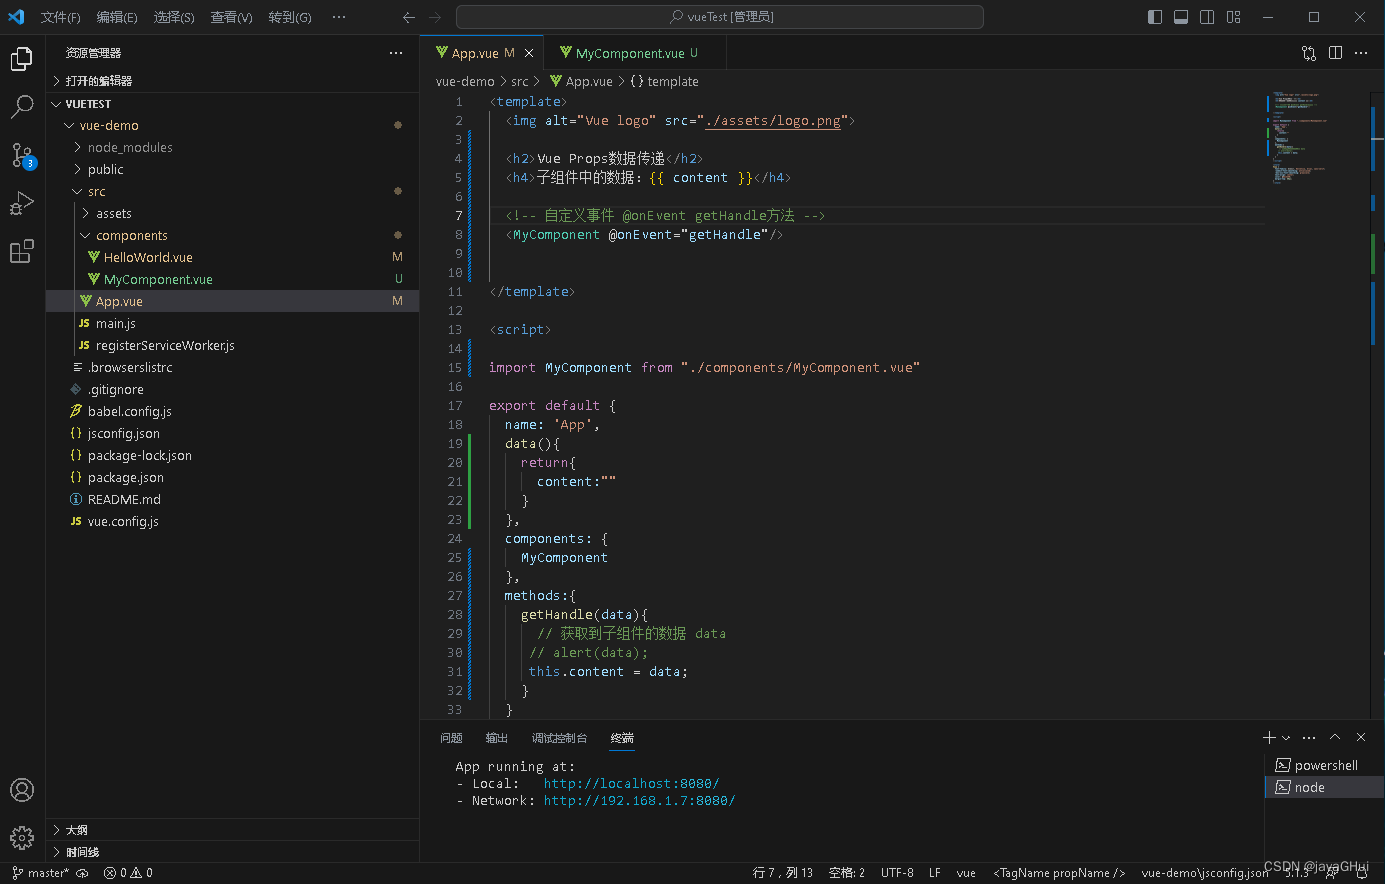Viewport: 1385px width, 884px height.
Task: Toggle the primary side bar visibility
Action: (1154, 16)
